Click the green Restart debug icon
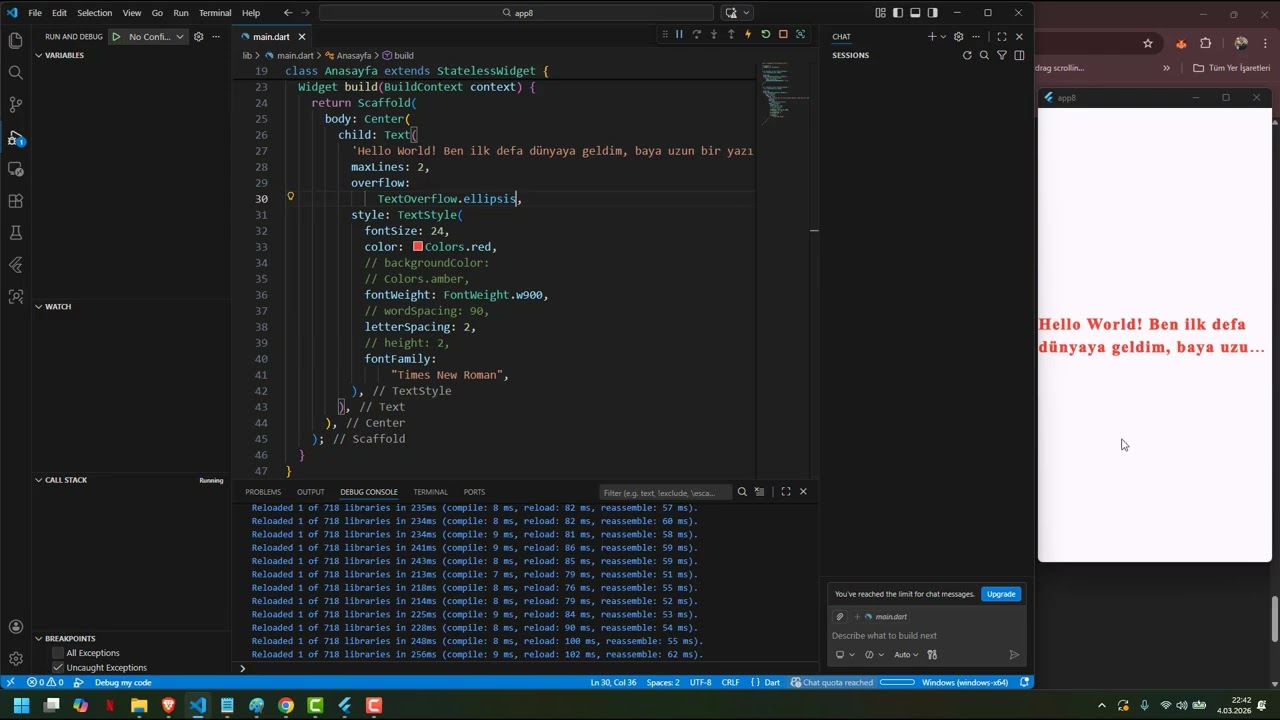This screenshot has width=1280, height=720. click(x=766, y=34)
